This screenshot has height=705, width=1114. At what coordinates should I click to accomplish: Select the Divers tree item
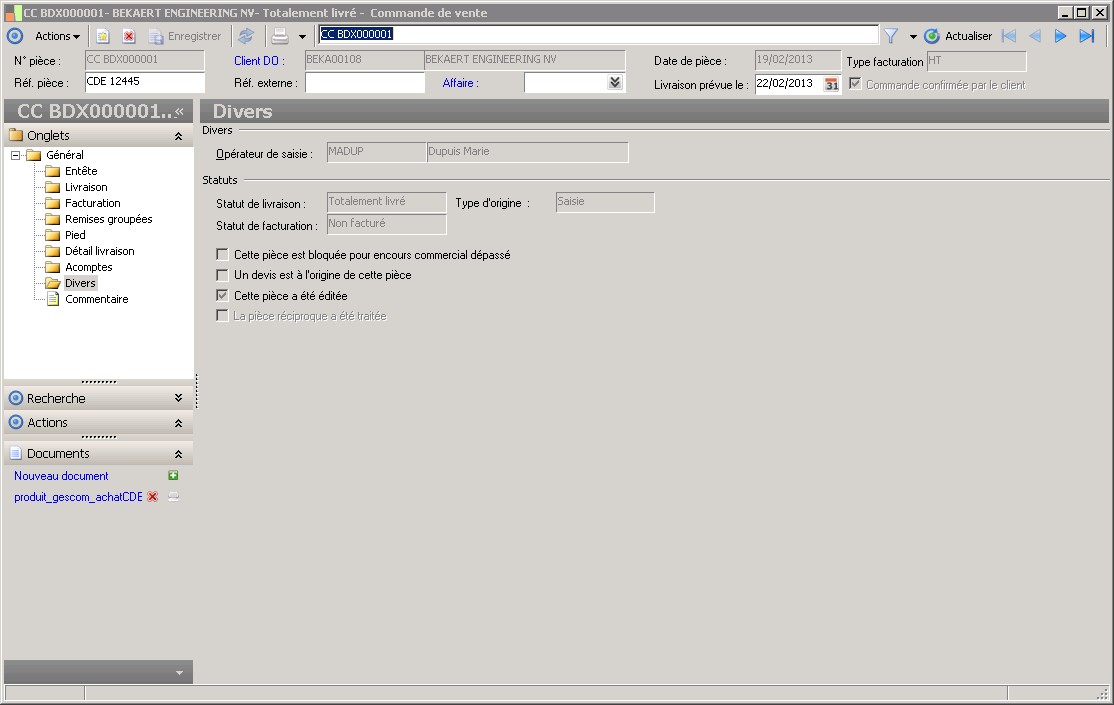pyautogui.click(x=80, y=284)
